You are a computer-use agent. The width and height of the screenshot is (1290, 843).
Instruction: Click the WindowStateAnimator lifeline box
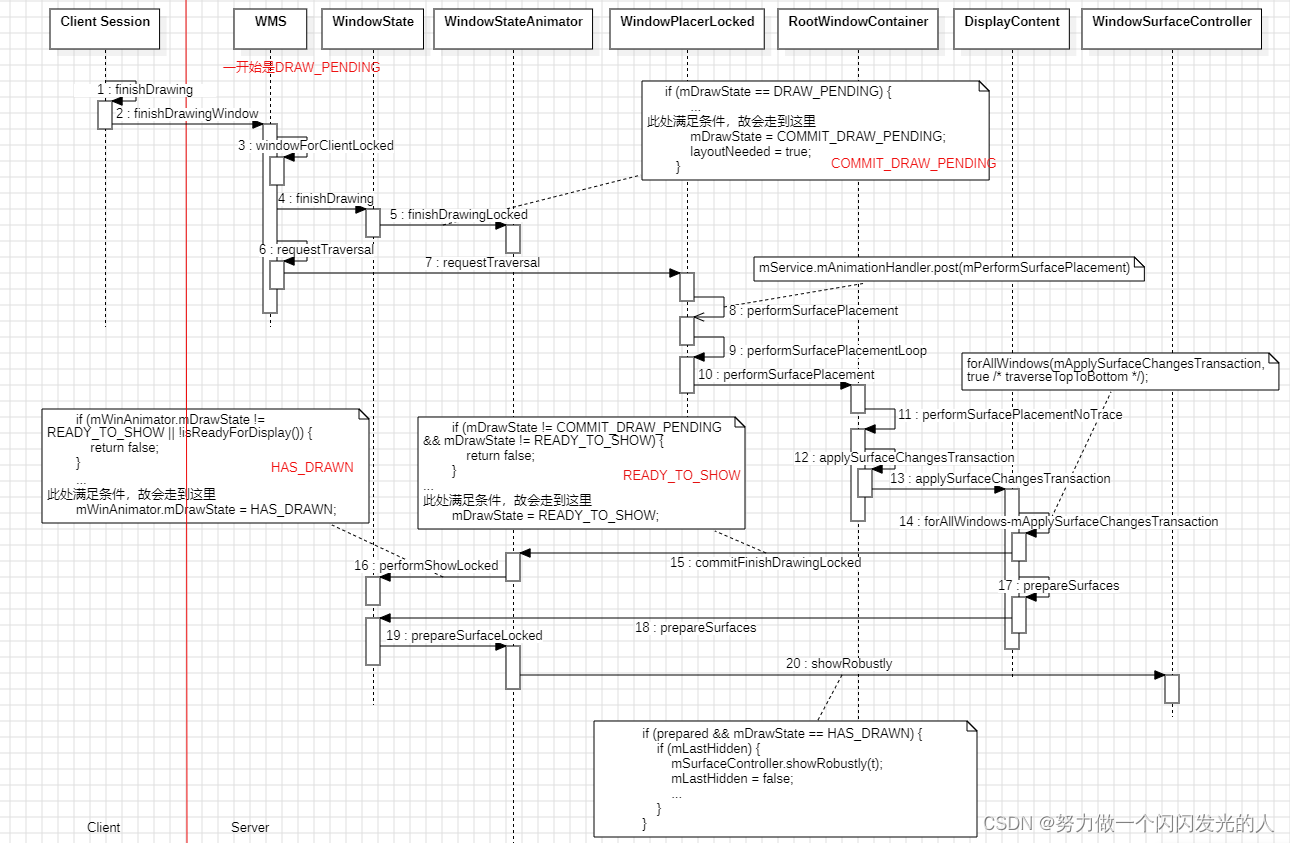tap(513, 28)
